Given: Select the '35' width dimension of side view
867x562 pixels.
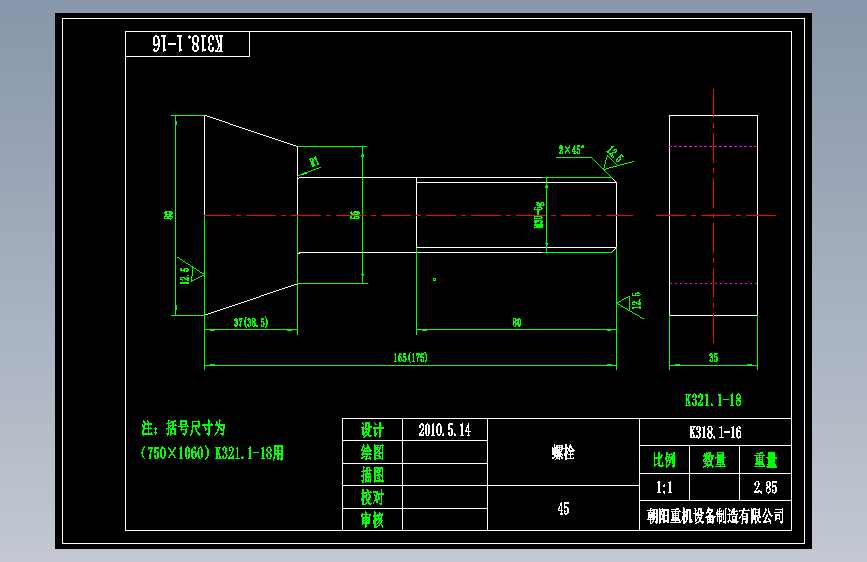Looking at the screenshot, I should [x=713, y=358].
